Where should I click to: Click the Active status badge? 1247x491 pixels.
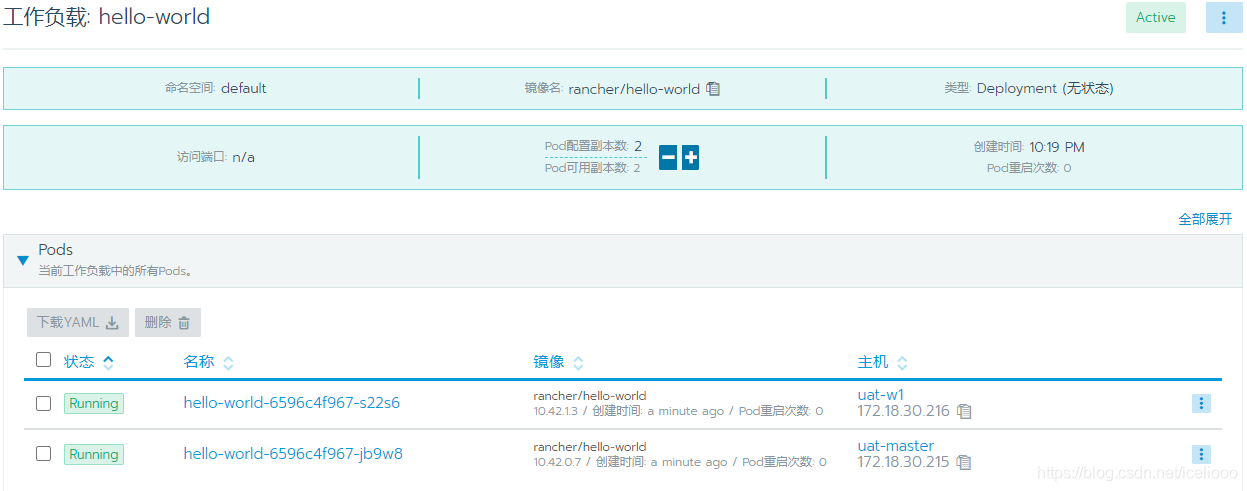[1156, 18]
